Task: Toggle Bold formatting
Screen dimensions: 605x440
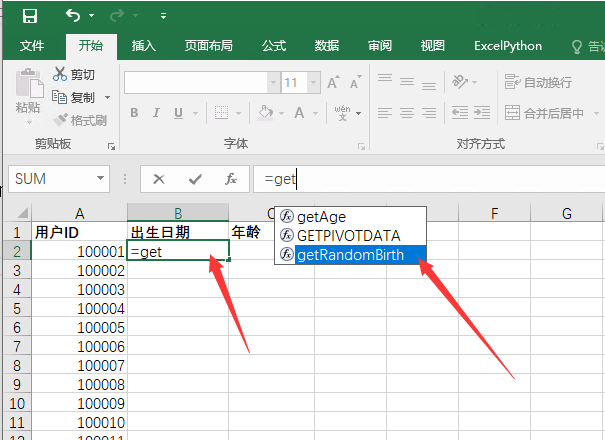Action: [x=134, y=113]
